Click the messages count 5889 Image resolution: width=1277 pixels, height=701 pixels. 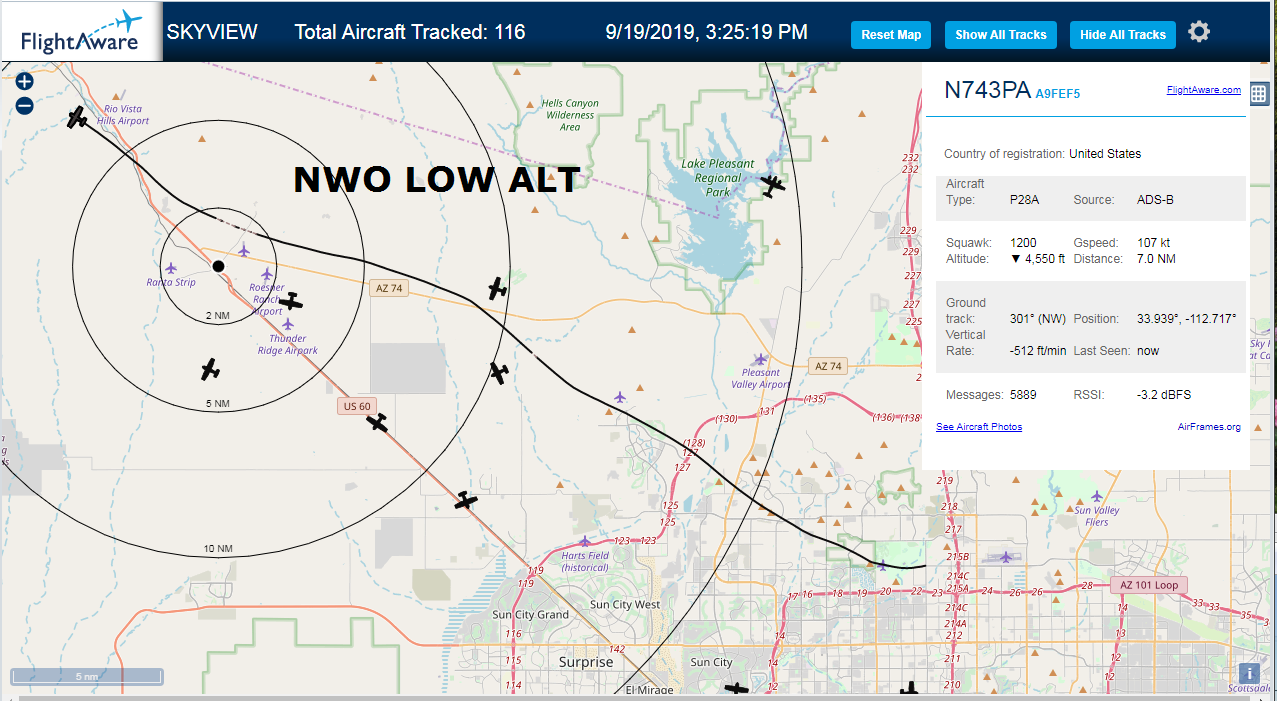[1023, 395]
